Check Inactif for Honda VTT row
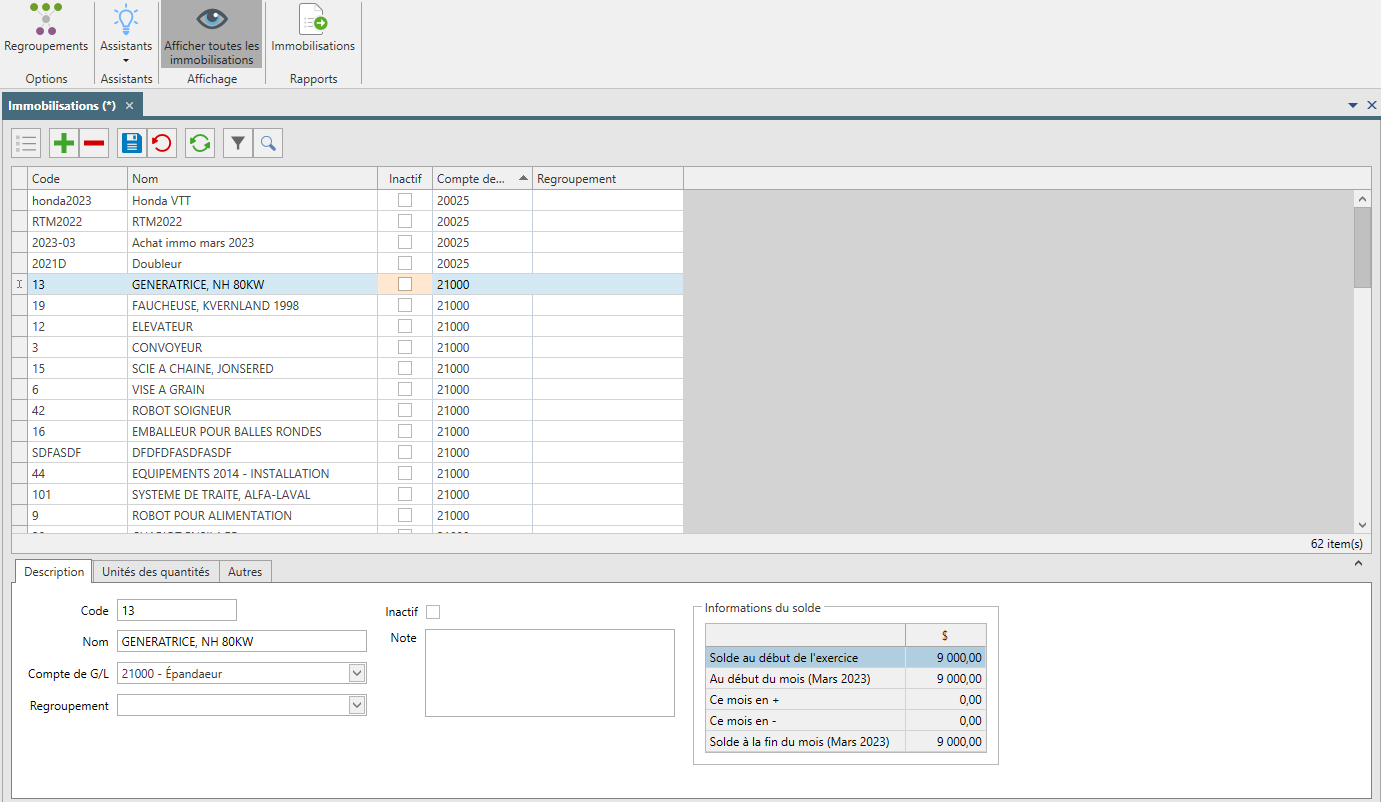Image resolution: width=1381 pixels, height=802 pixels. coord(405,200)
